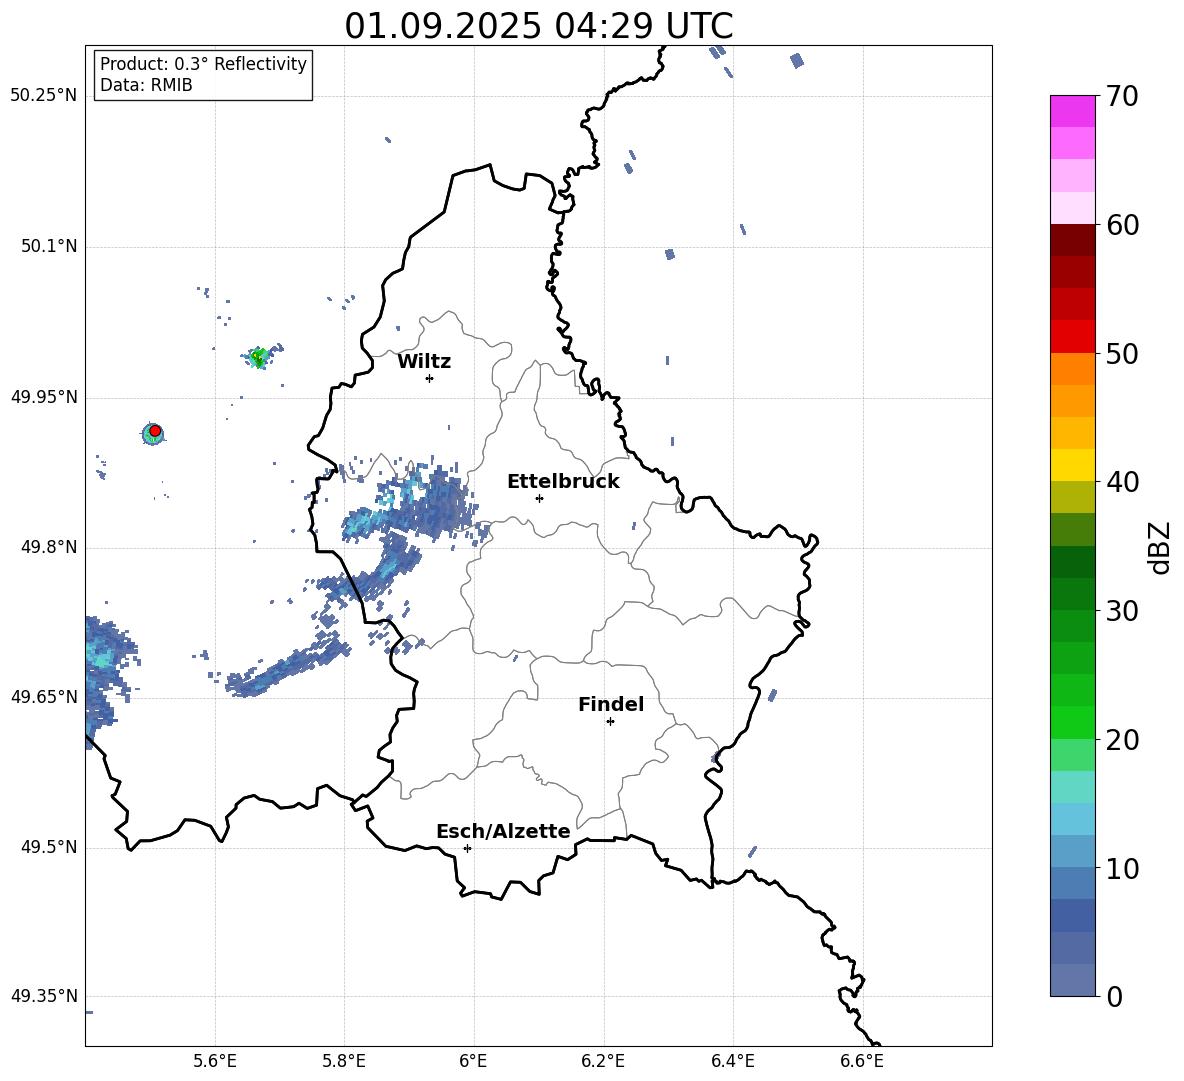Click the cross marker below Esch/Alzette
The width and height of the screenshot is (1184, 1081).
(467, 848)
